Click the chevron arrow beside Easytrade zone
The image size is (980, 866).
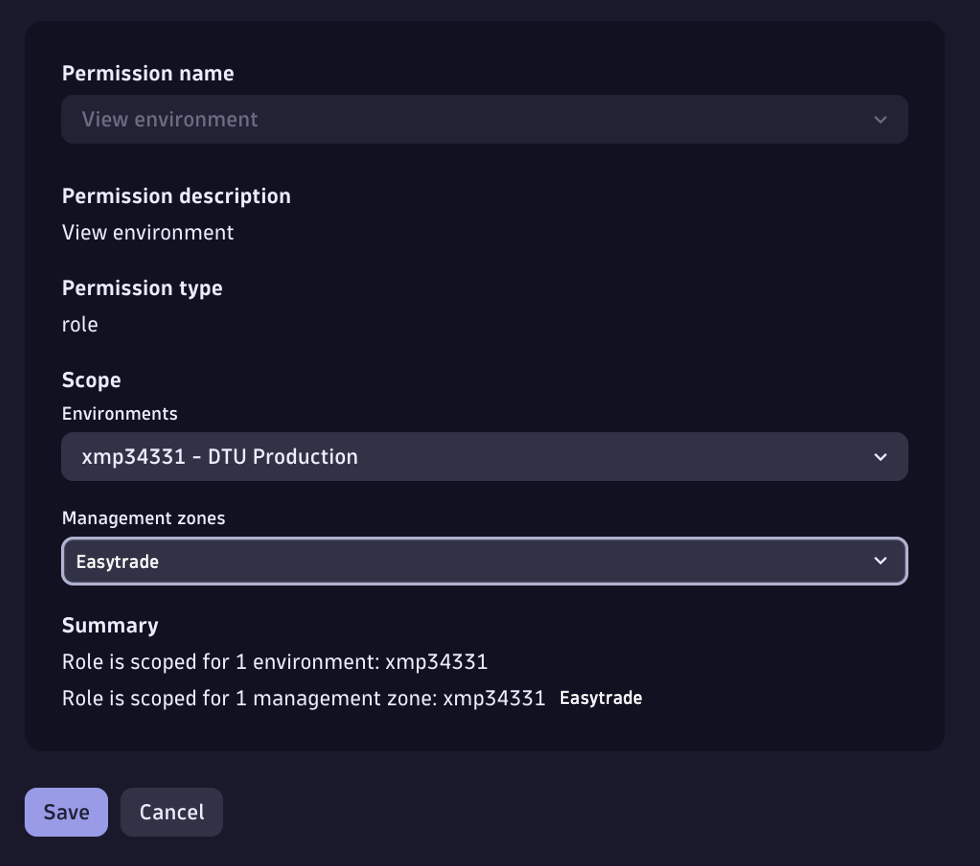pos(880,561)
